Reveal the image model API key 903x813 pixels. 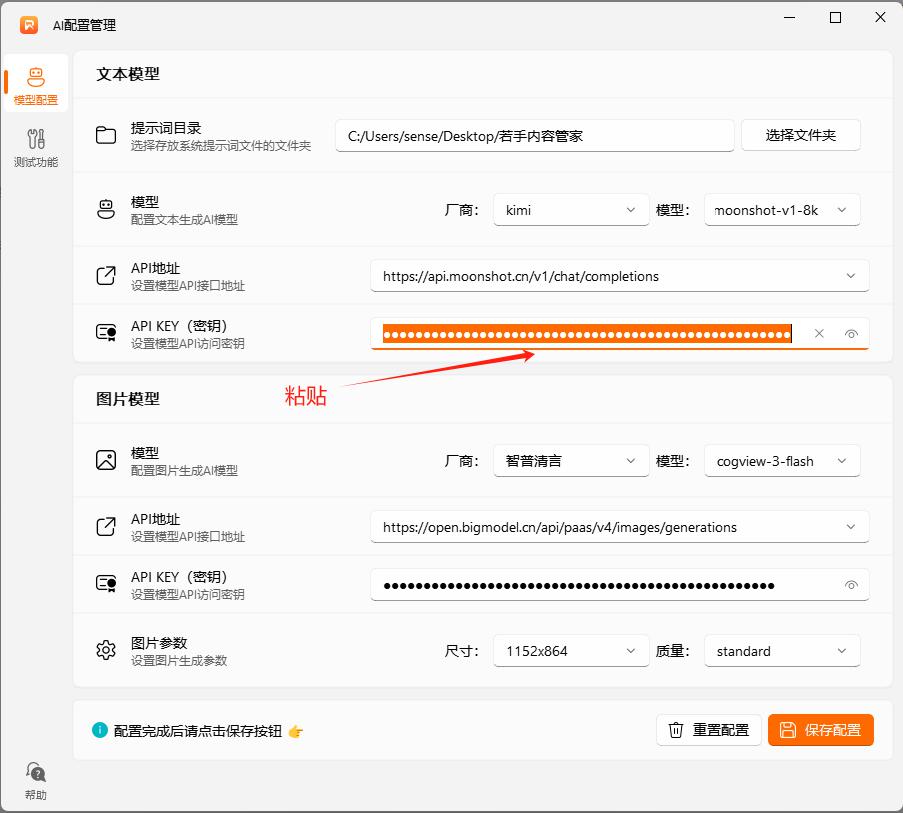coord(851,585)
